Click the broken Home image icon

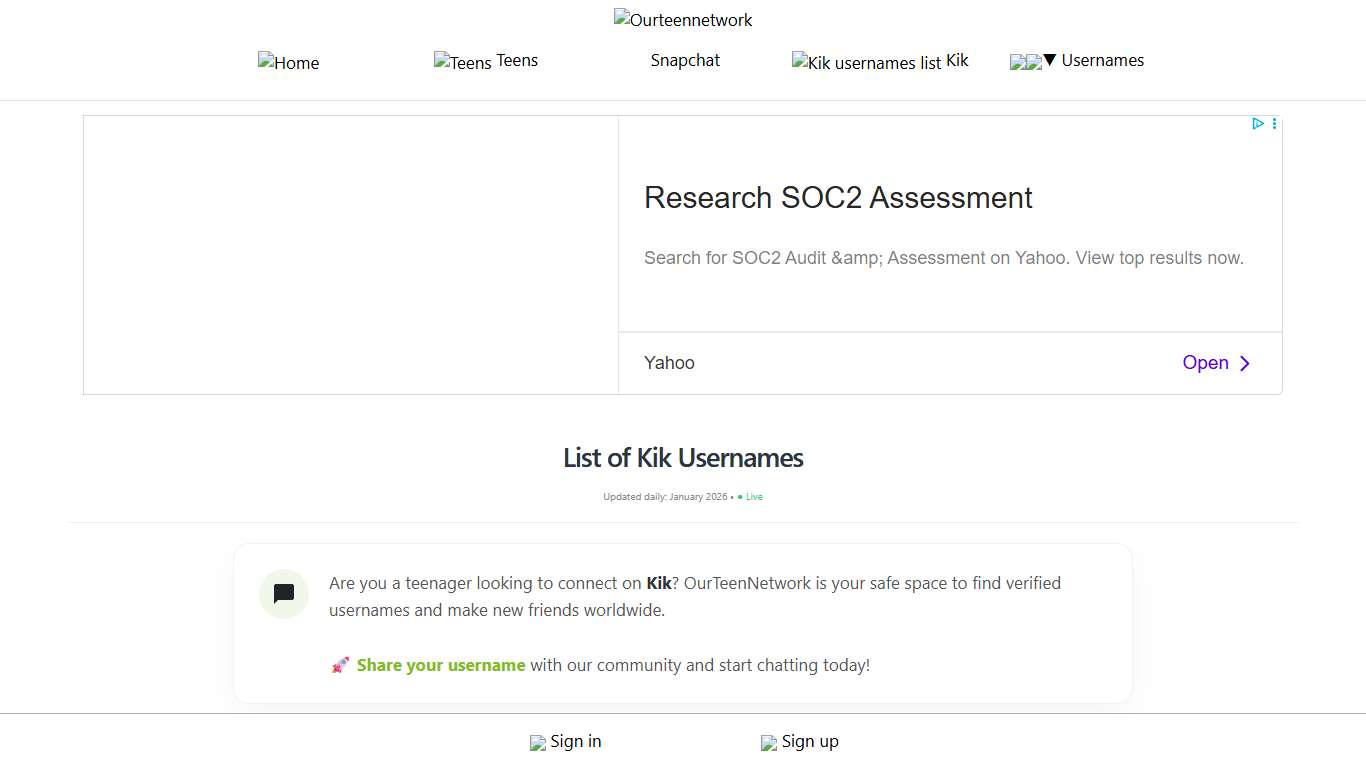[x=265, y=62]
